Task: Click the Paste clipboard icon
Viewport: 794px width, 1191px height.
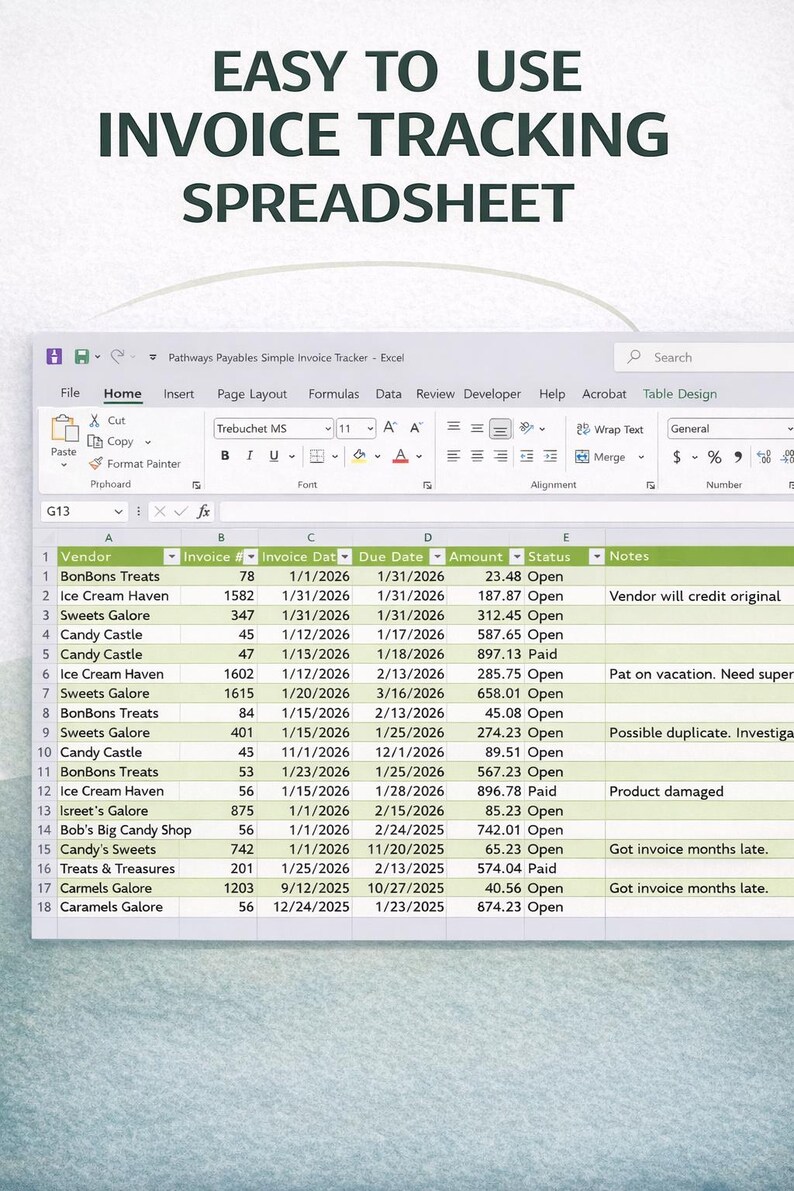Action: pos(64,428)
